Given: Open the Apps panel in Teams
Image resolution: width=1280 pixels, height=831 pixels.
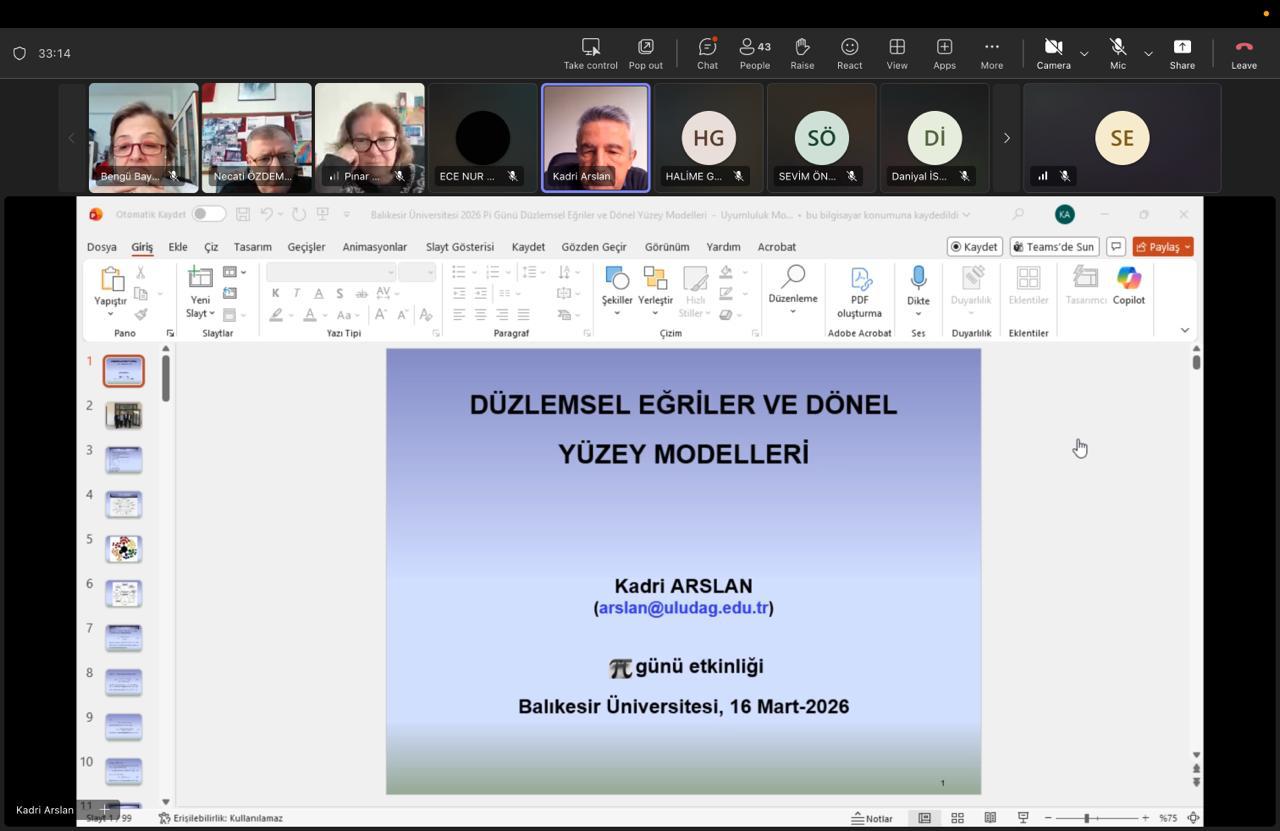Looking at the screenshot, I should tap(944, 54).
